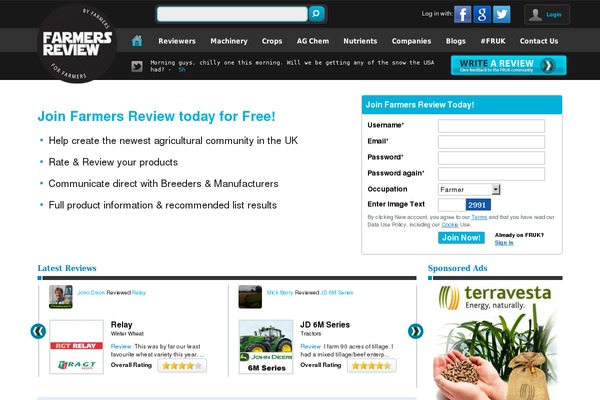Open the Reviewers menu
Image resolution: width=600 pixels, height=400 pixels.
177,41
